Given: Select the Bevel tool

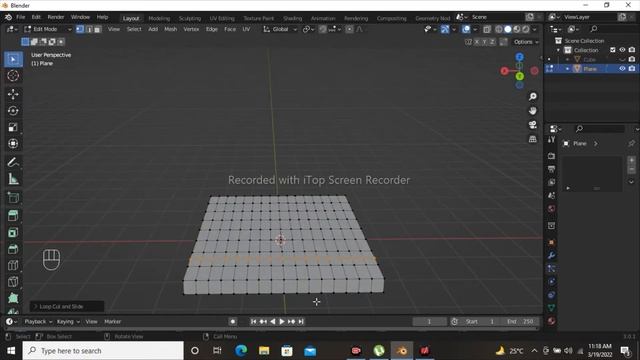Looking at the screenshot, I should (x=13, y=249).
